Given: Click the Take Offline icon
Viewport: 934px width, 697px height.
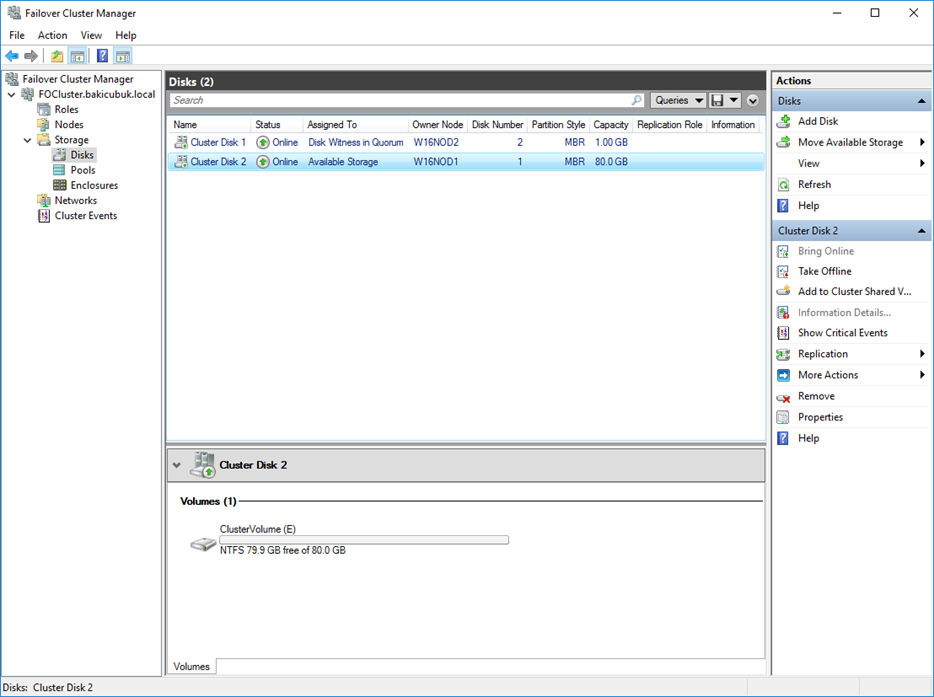Looking at the screenshot, I should point(783,272).
